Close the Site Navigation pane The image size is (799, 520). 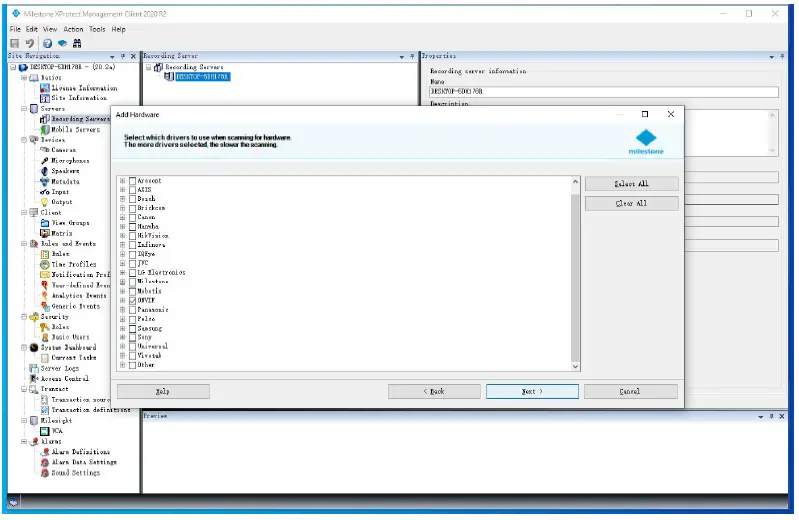click(134, 56)
